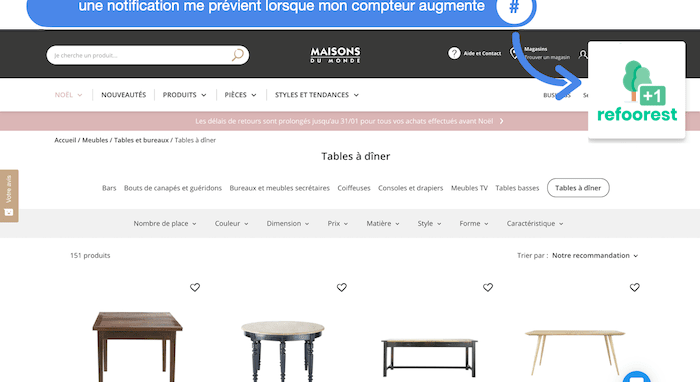The height and width of the screenshot is (382, 700).
Task: Expand the Nombre de place filter
Action: pos(165,224)
